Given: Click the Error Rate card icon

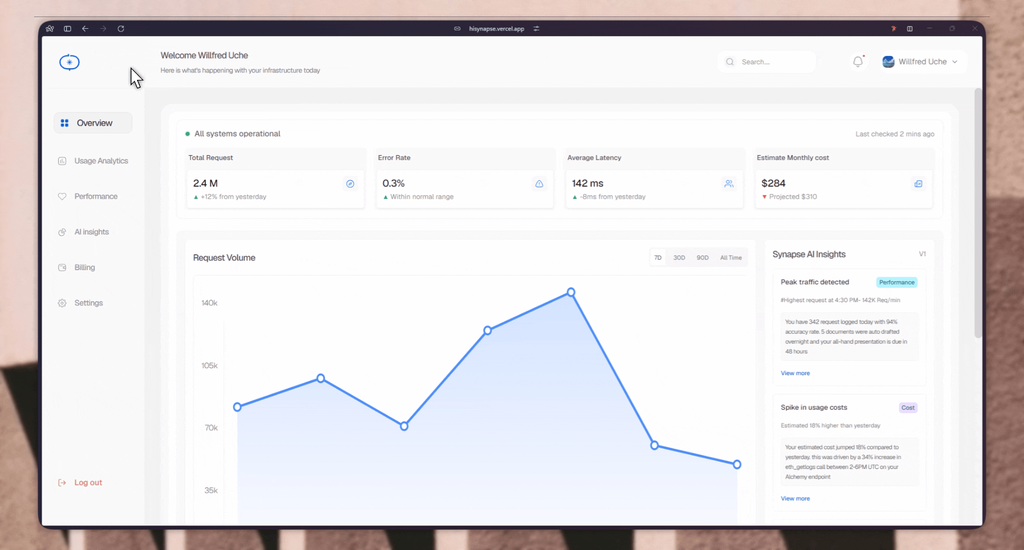Looking at the screenshot, I should click(x=539, y=184).
